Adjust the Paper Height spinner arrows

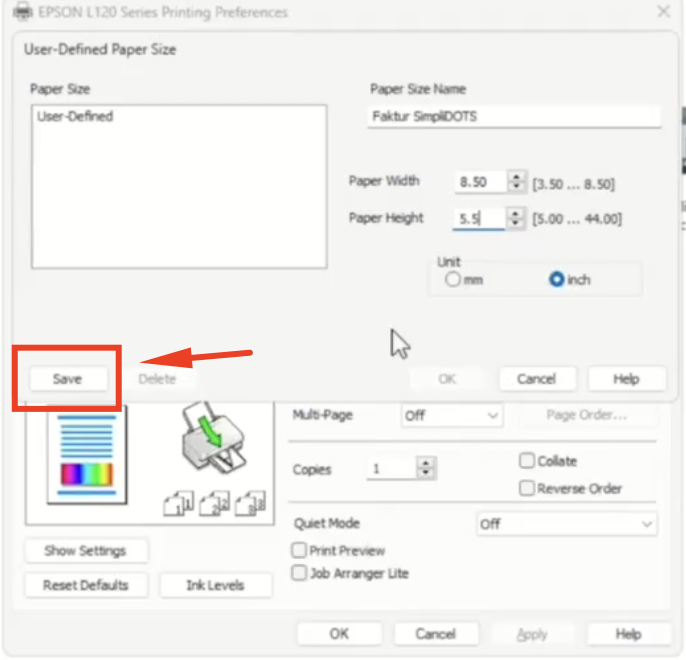(x=516, y=218)
